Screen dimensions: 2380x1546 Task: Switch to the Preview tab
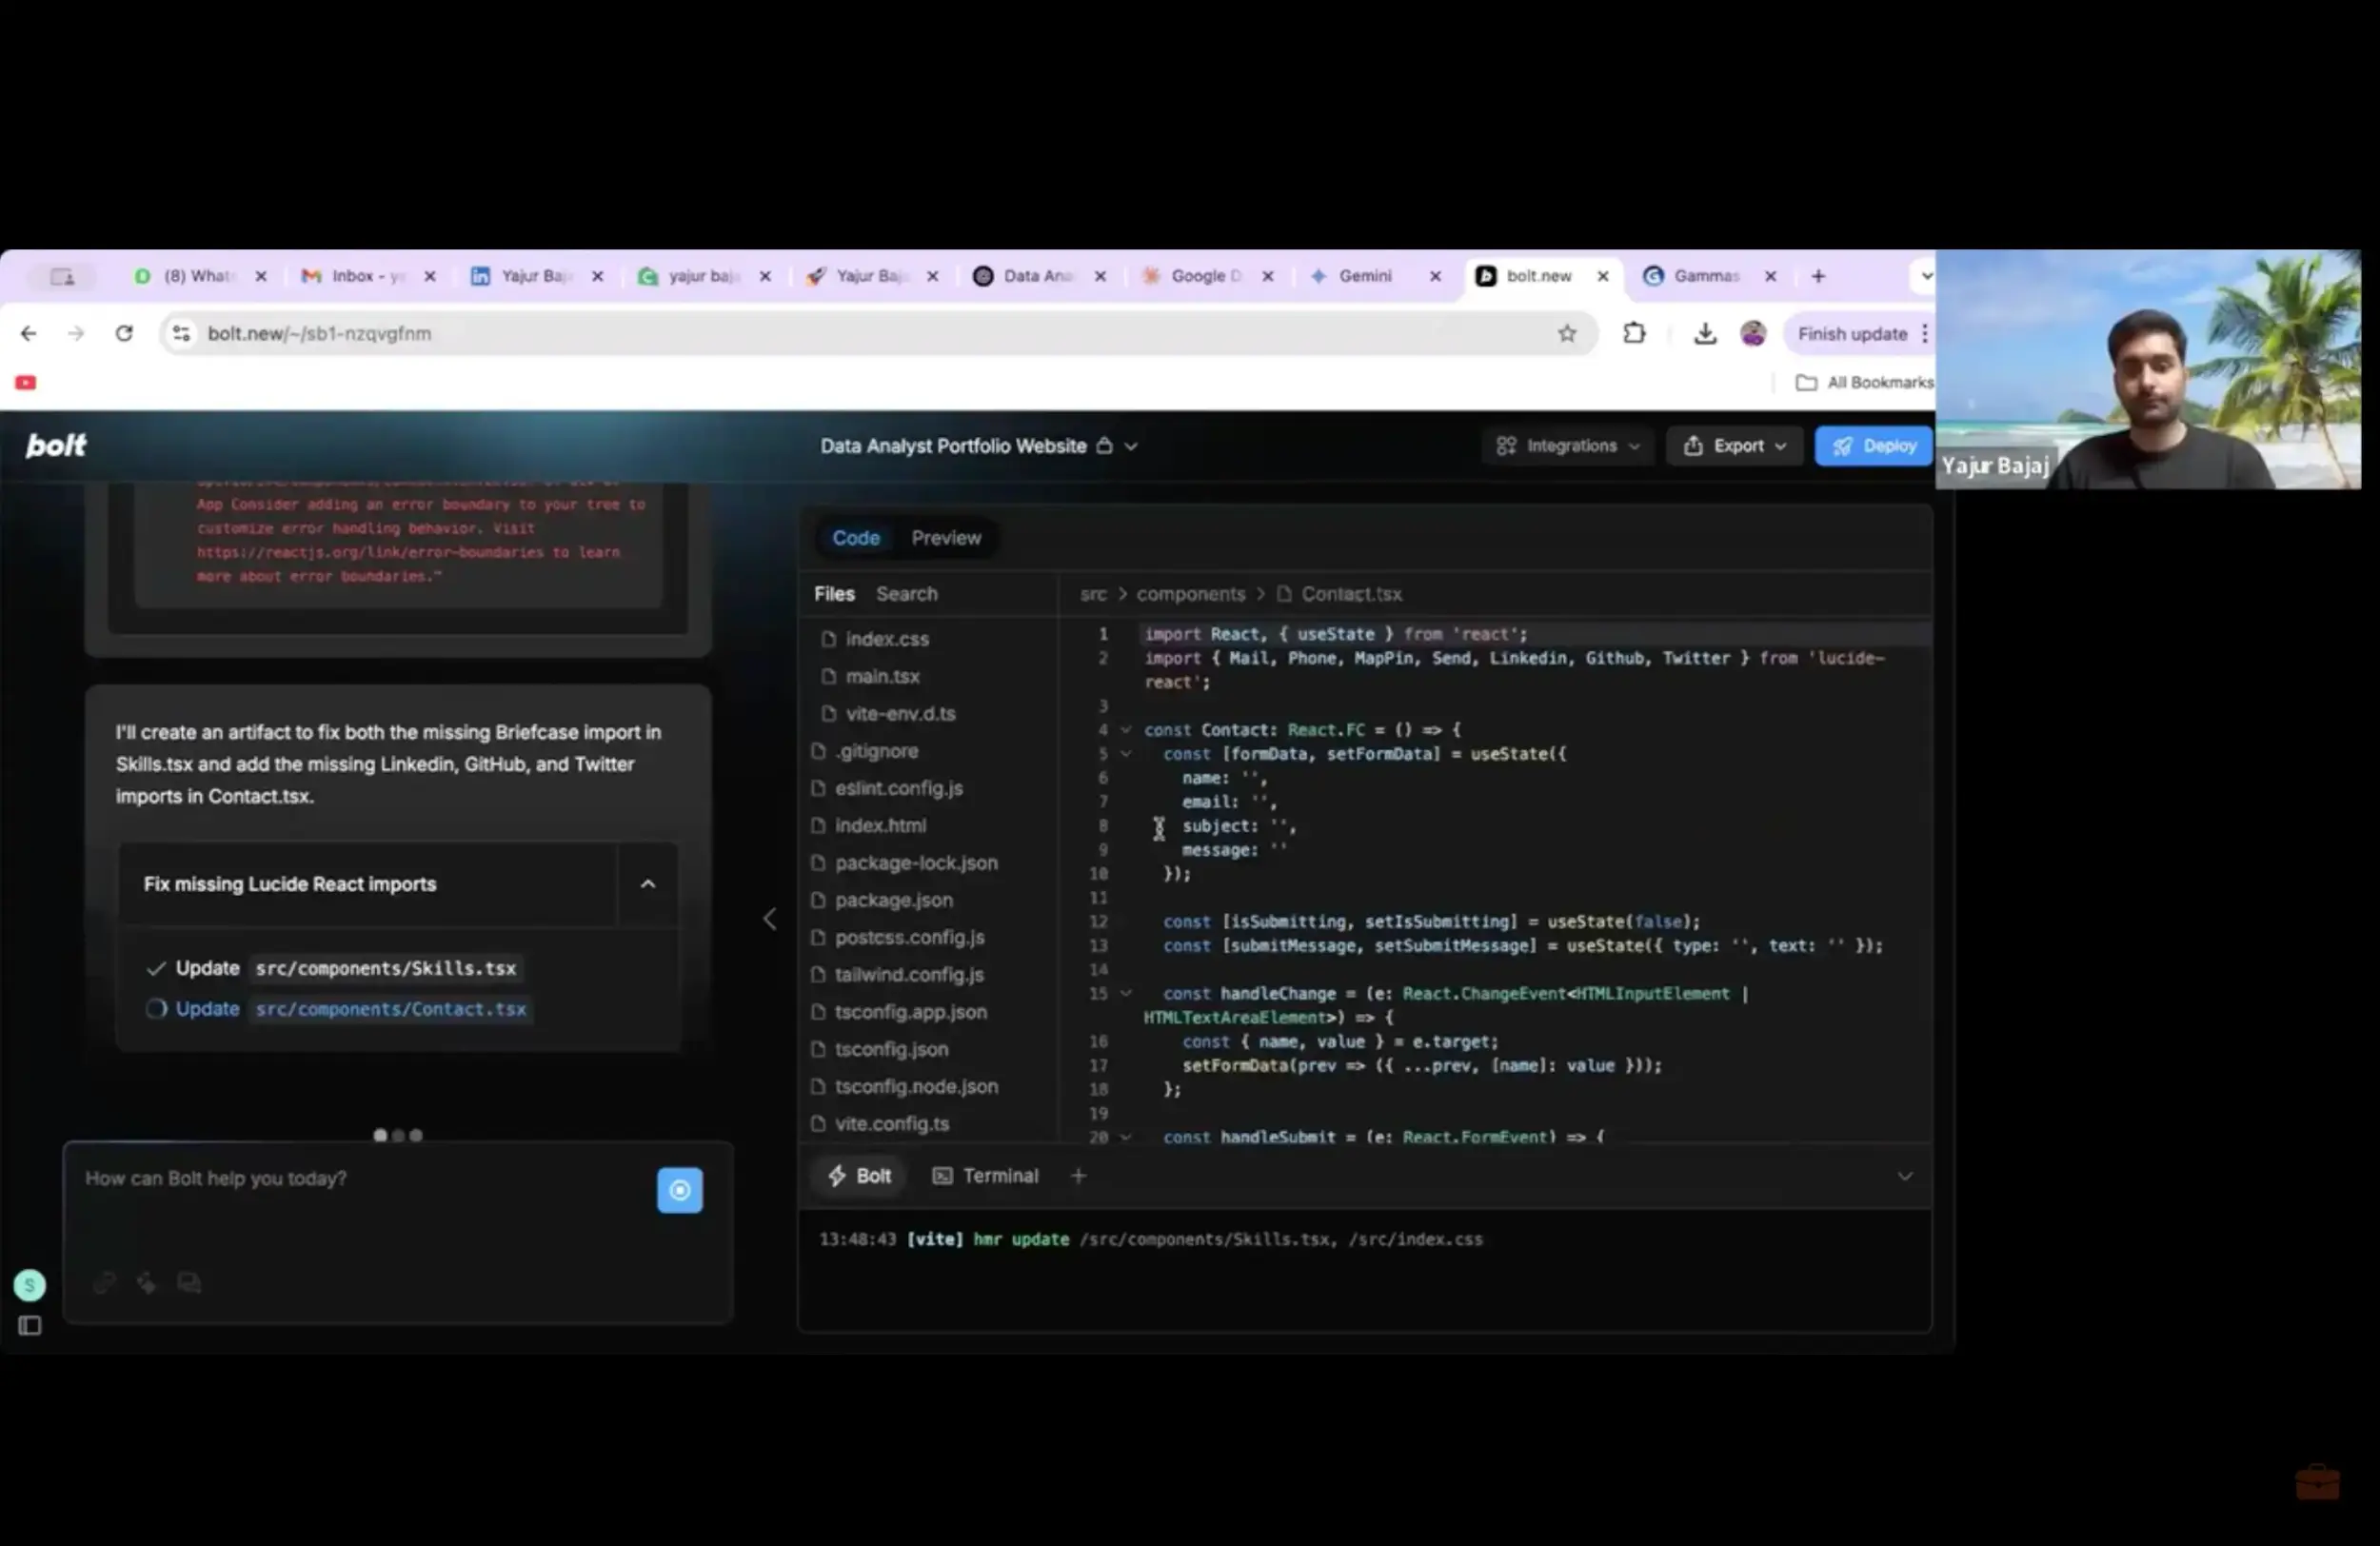point(945,538)
